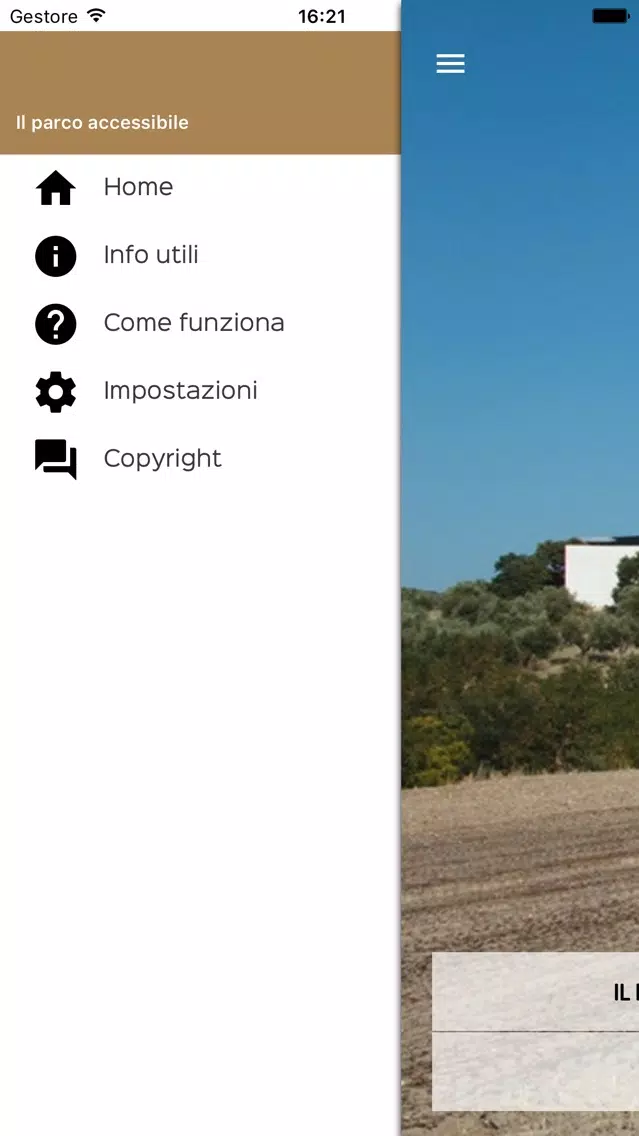Tap the question mark icon
Screen dimensions: 639x1136
coord(56,324)
